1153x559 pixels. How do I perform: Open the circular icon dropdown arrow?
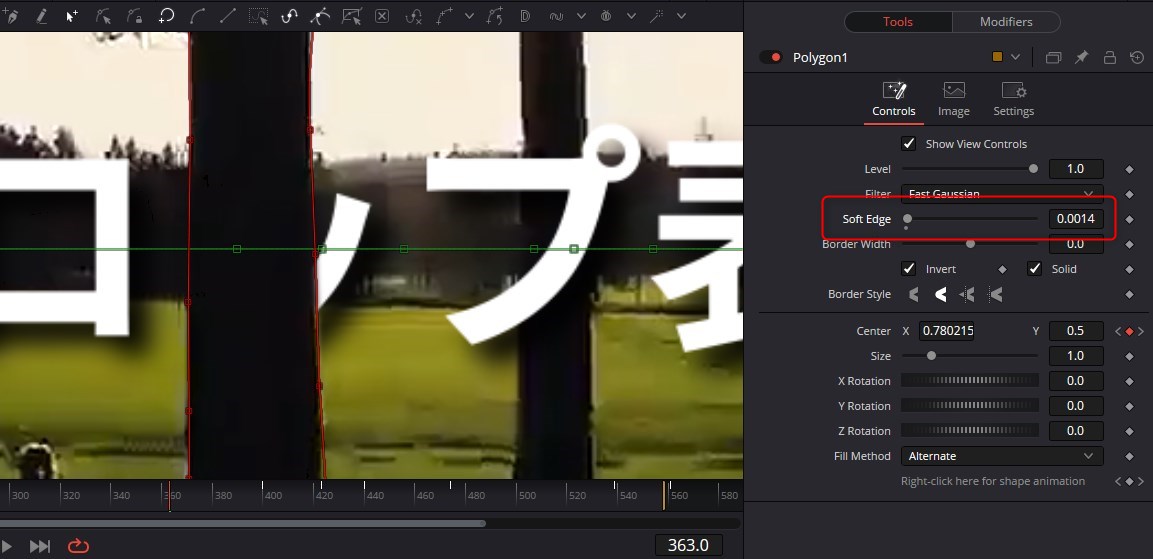pyautogui.click(x=631, y=15)
